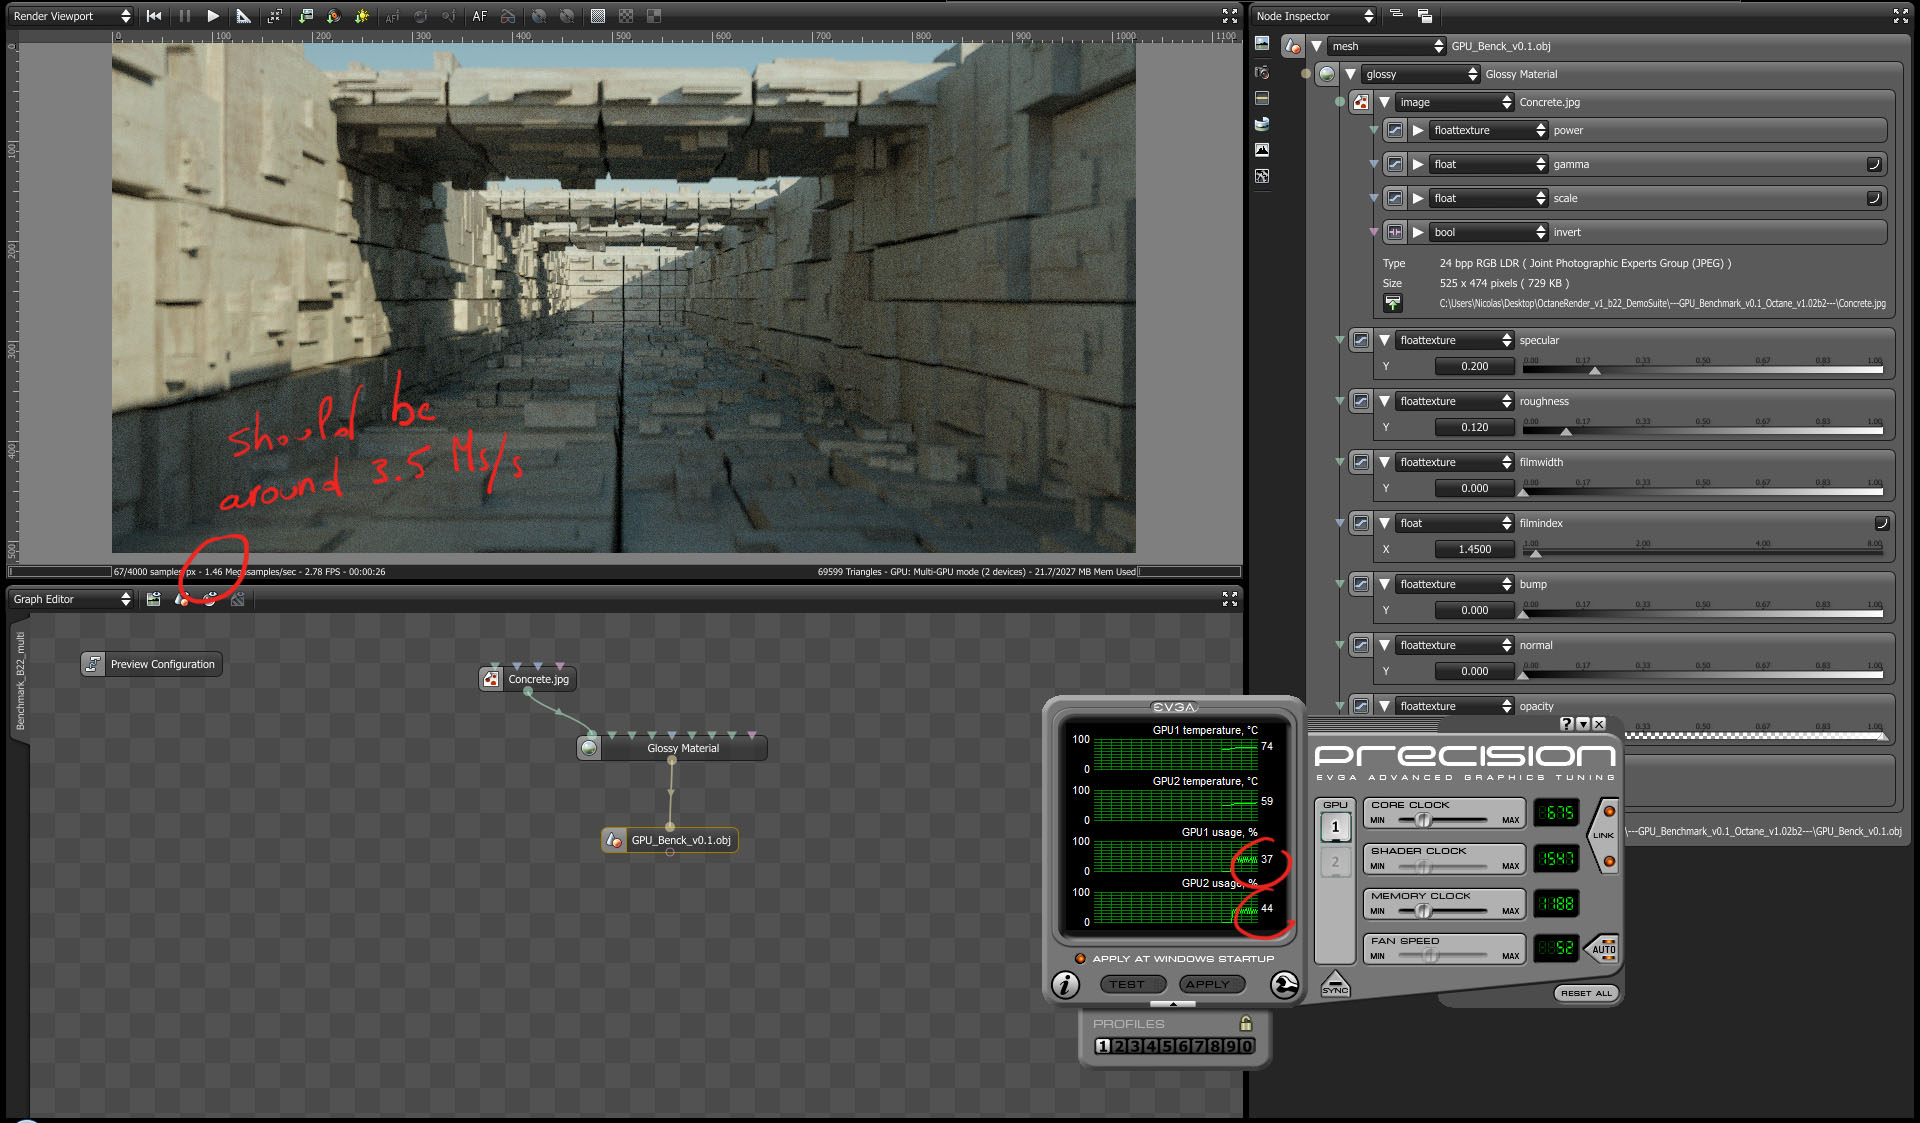Load image file for Concrete.jpg
Viewport: 1920px width, 1123px height.
[x=1392, y=303]
